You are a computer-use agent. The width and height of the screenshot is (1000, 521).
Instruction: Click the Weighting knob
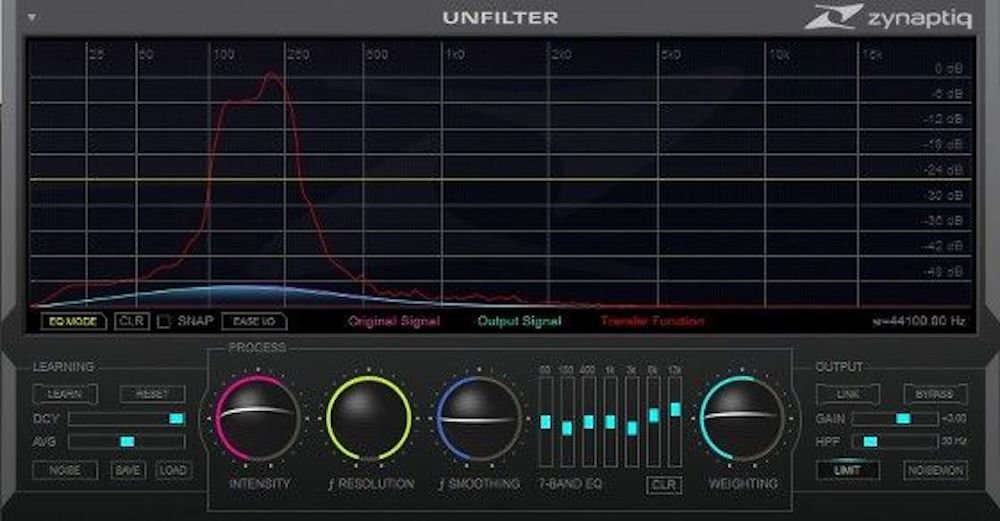[743, 418]
